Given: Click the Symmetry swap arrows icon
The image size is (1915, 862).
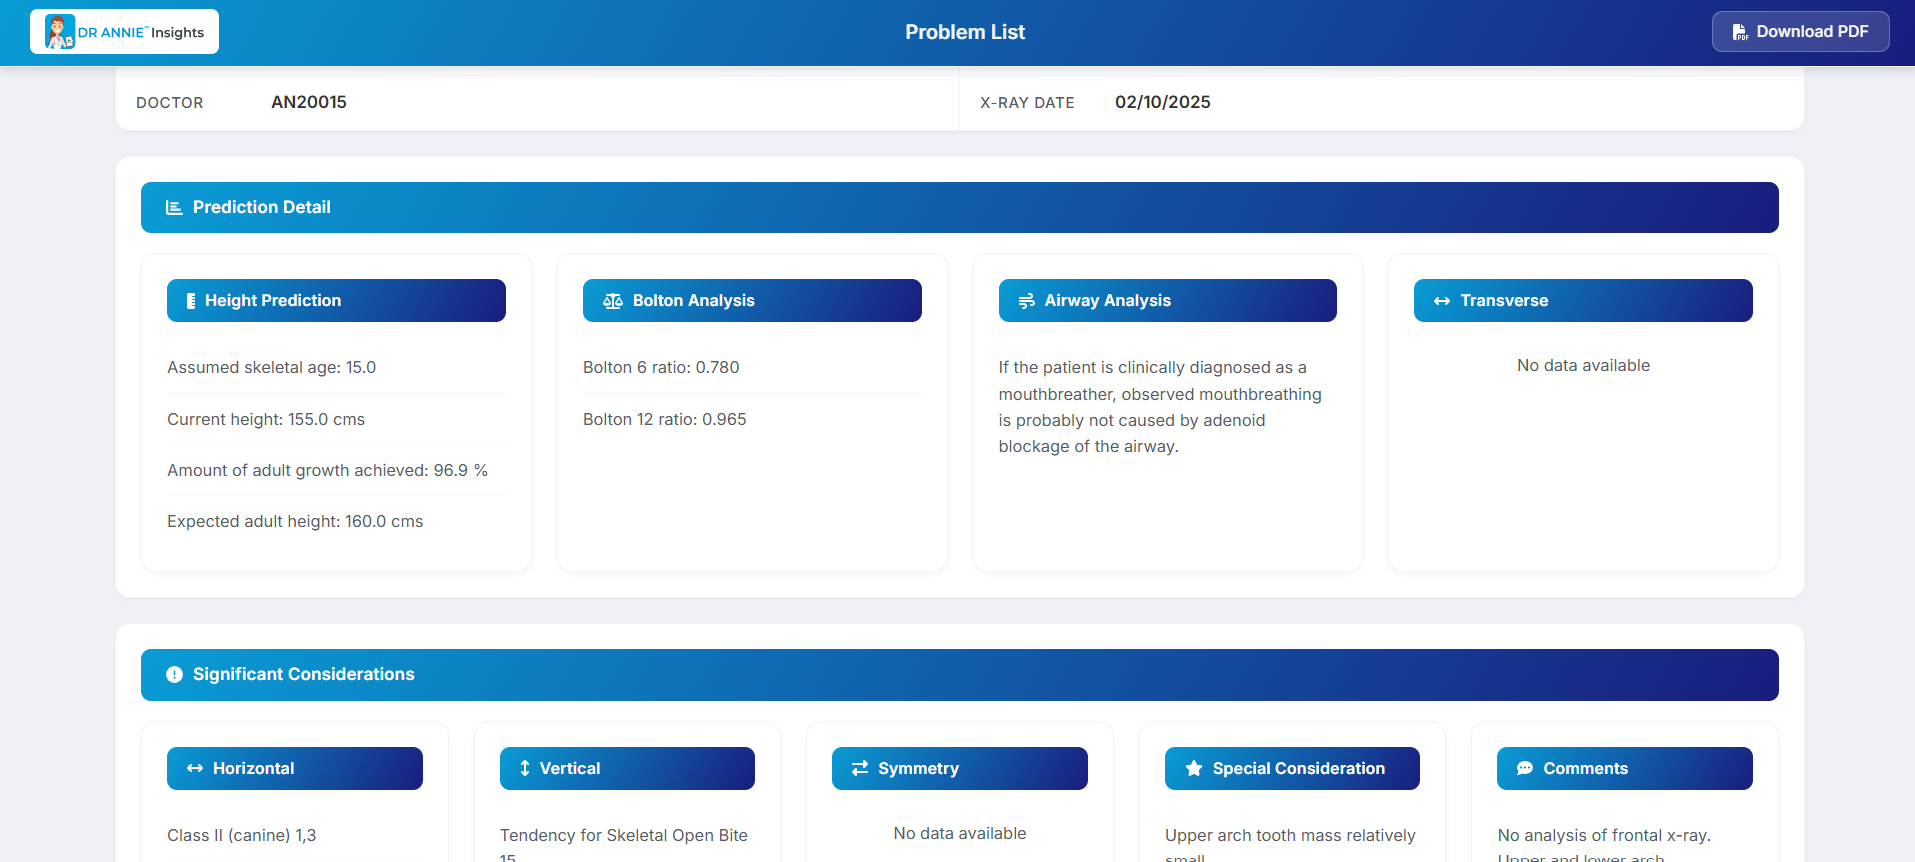Looking at the screenshot, I should point(860,769).
